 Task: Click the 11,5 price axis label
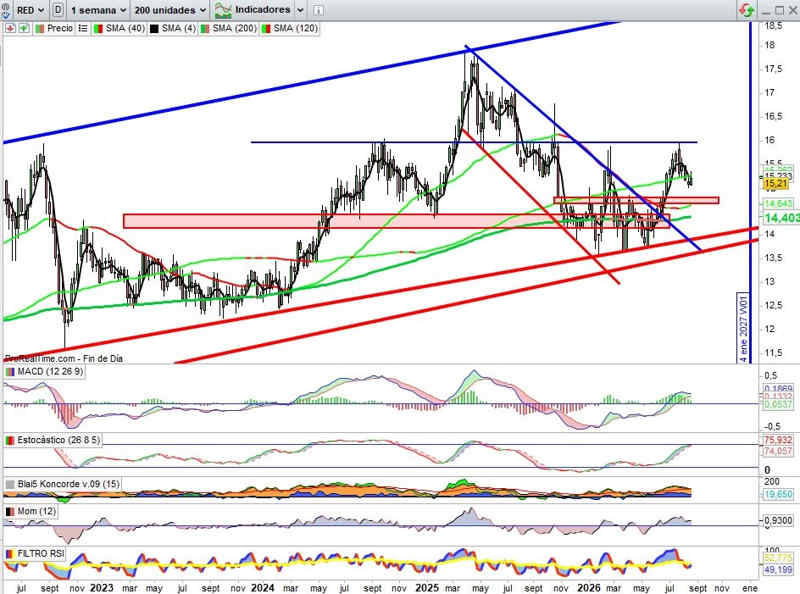click(x=773, y=353)
